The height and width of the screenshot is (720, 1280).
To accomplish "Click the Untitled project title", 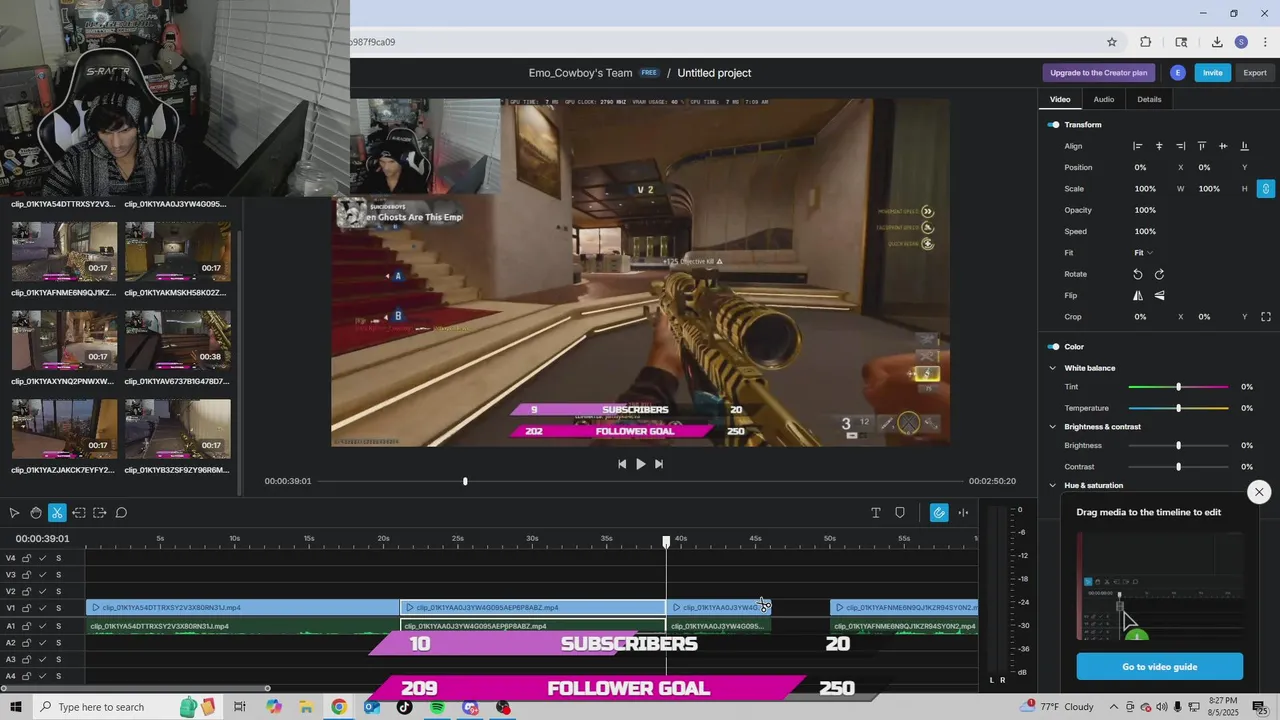I will click(x=714, y=73).
